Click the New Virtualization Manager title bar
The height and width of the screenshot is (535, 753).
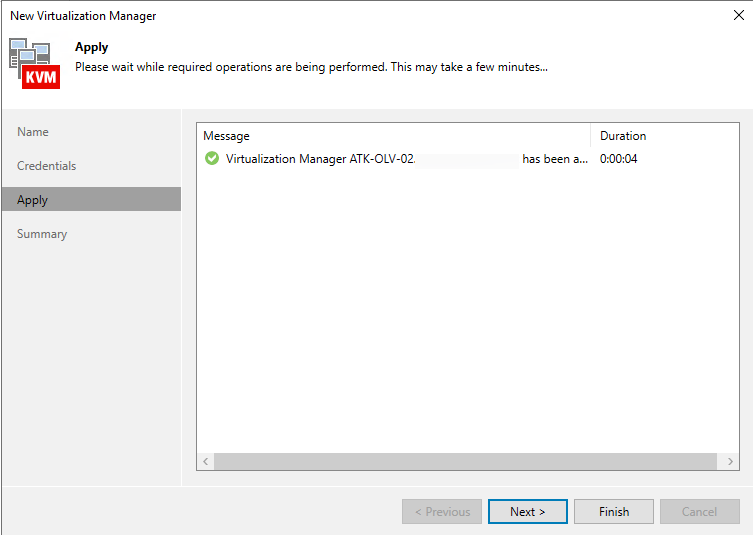click(300, 15)
